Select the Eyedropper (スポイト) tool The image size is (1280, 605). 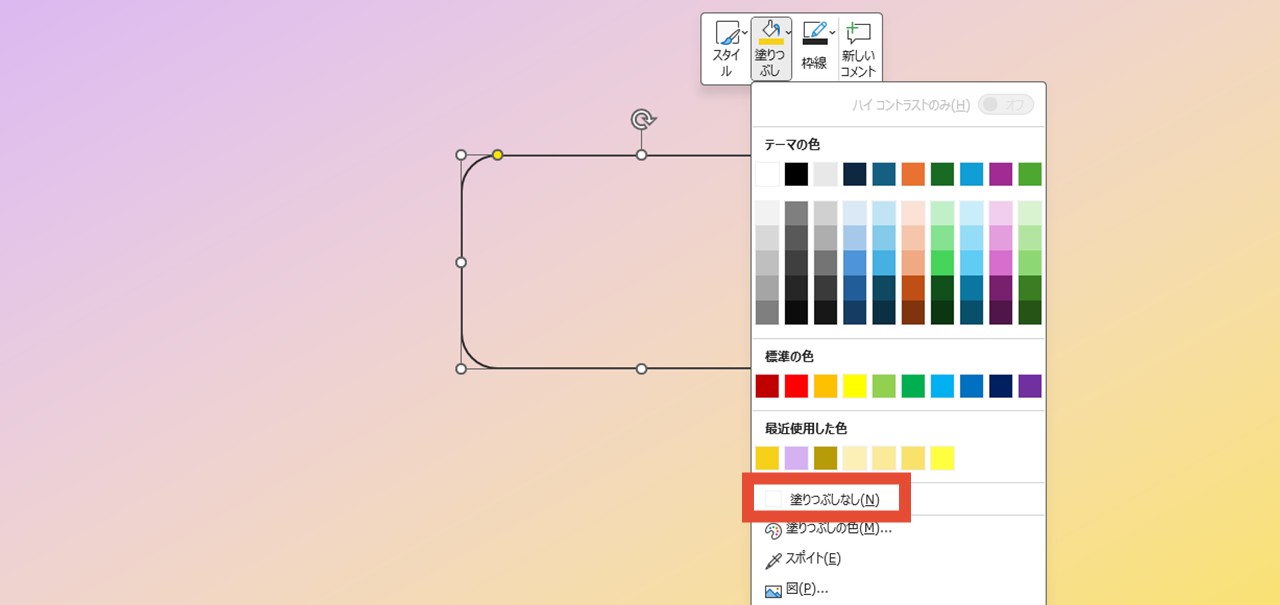coord(773,559)
